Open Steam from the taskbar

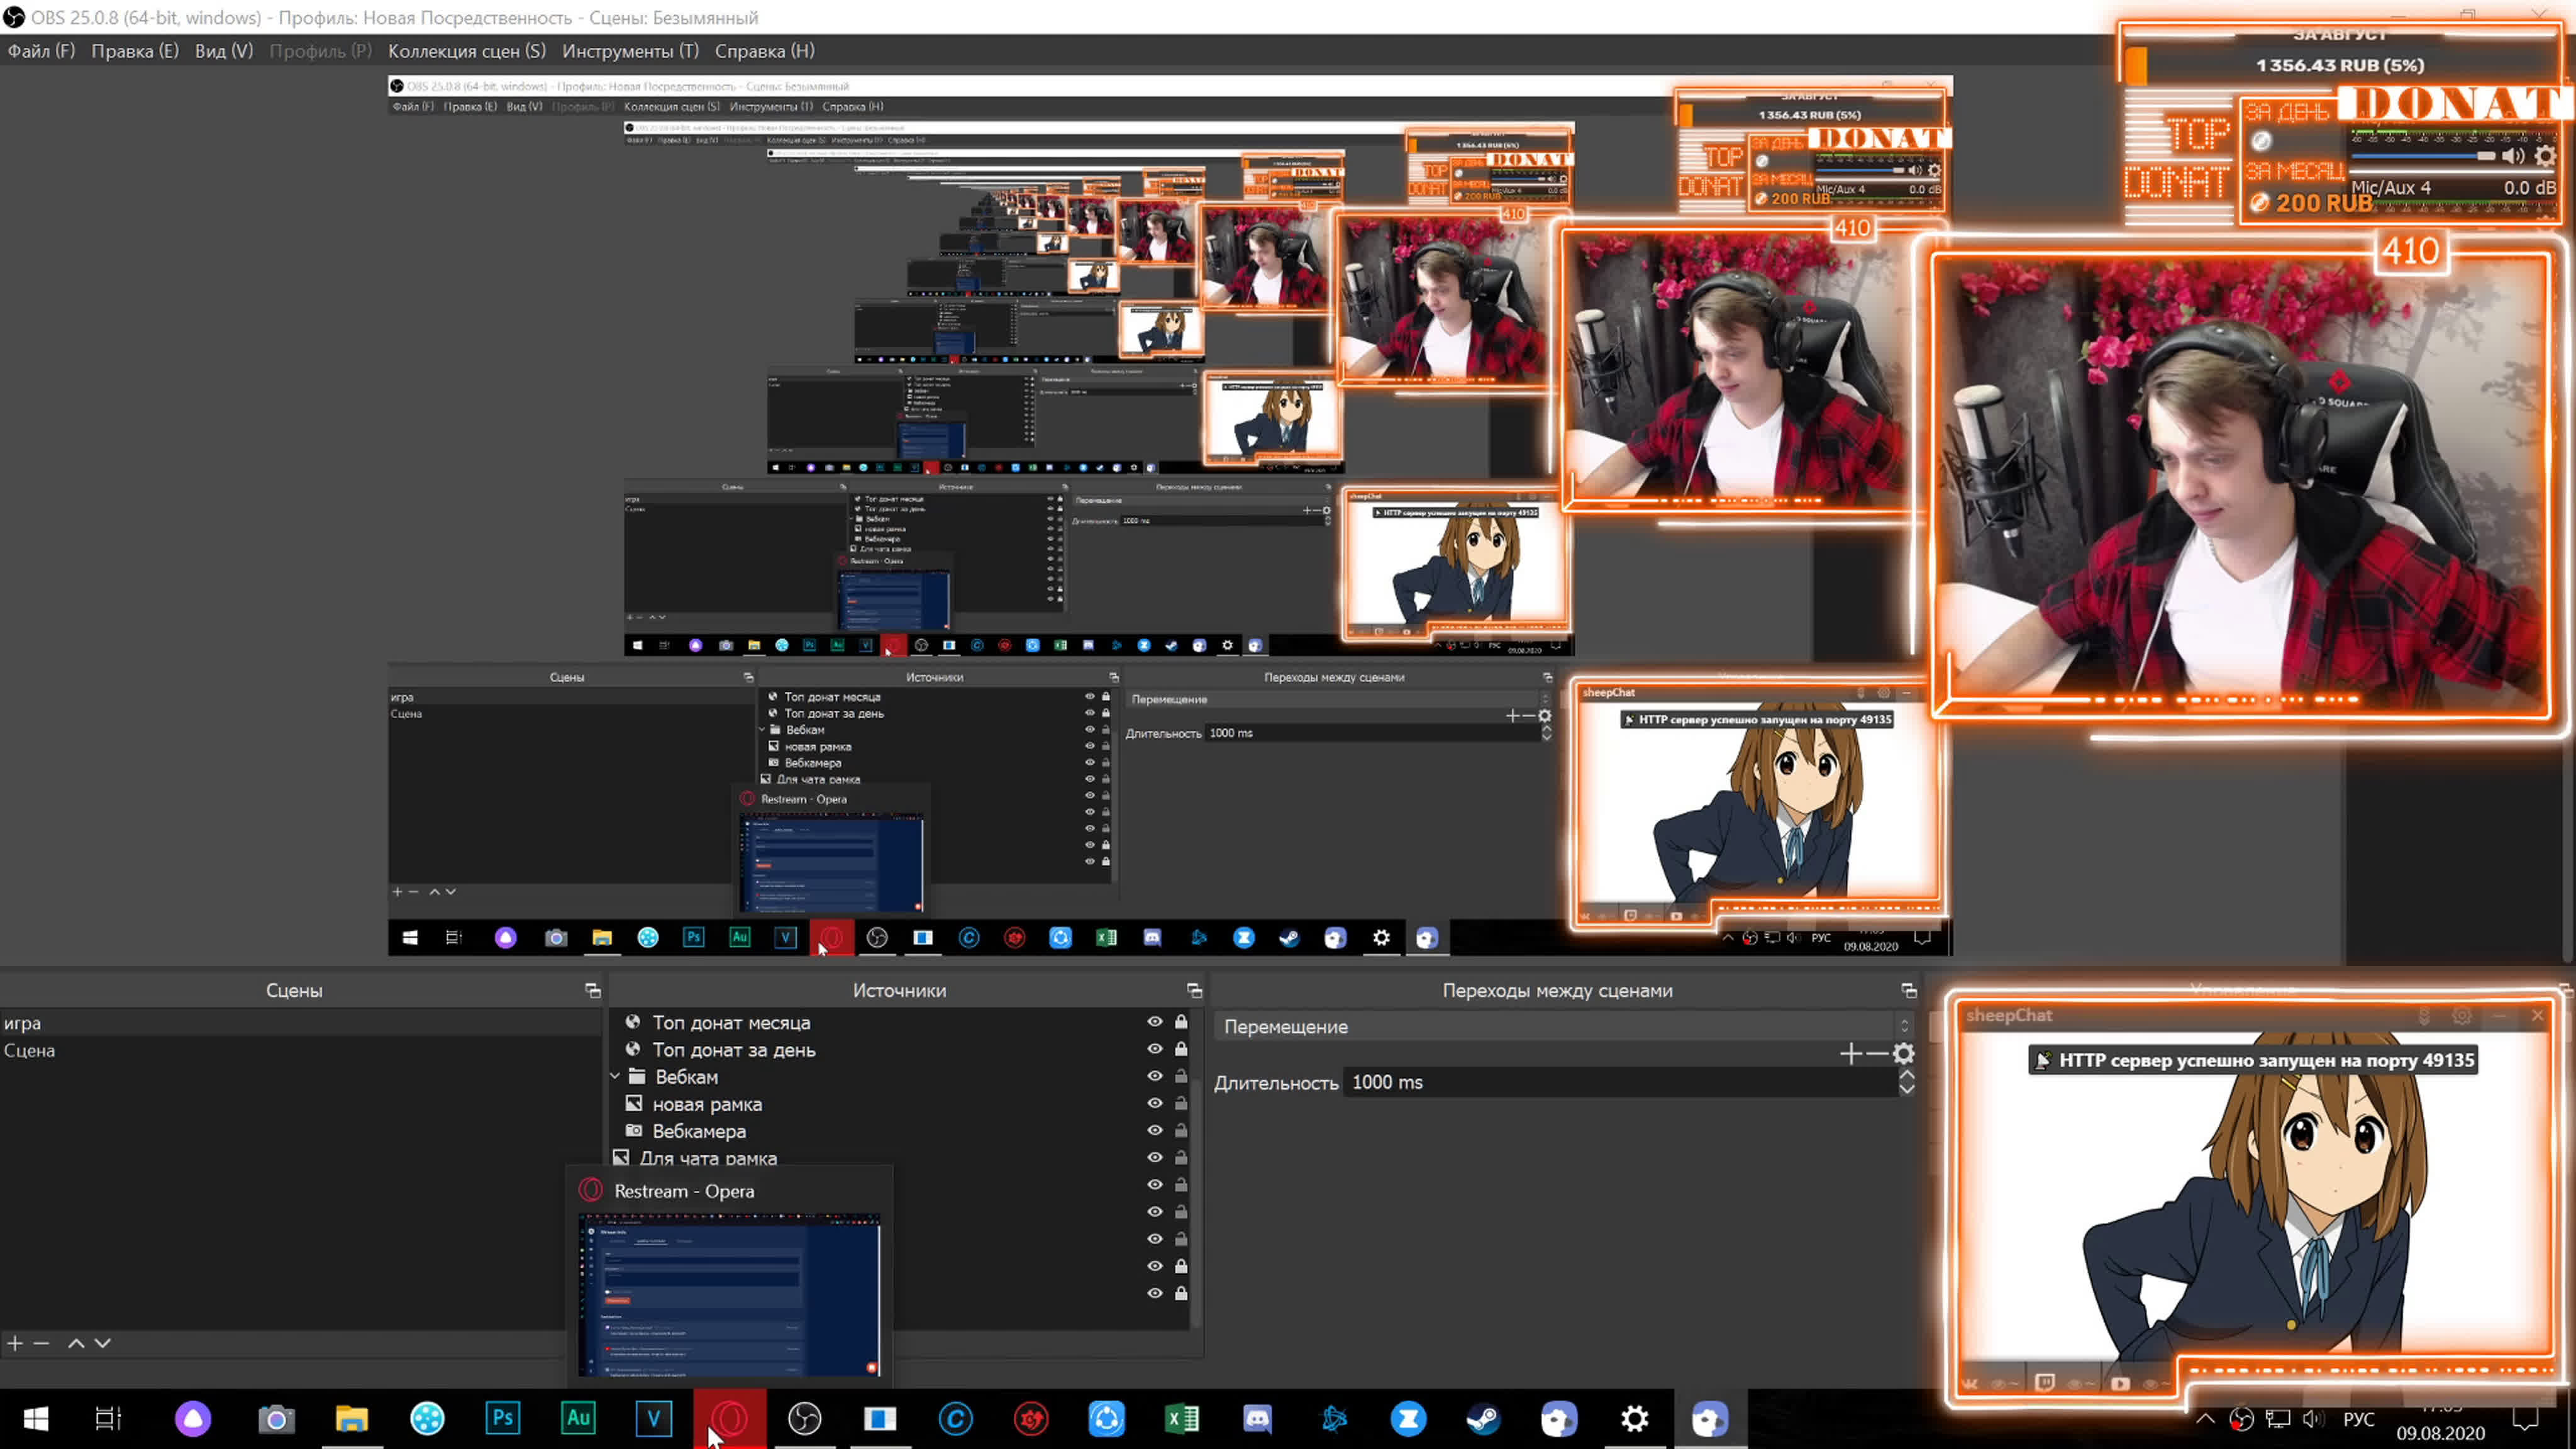1483,1418
